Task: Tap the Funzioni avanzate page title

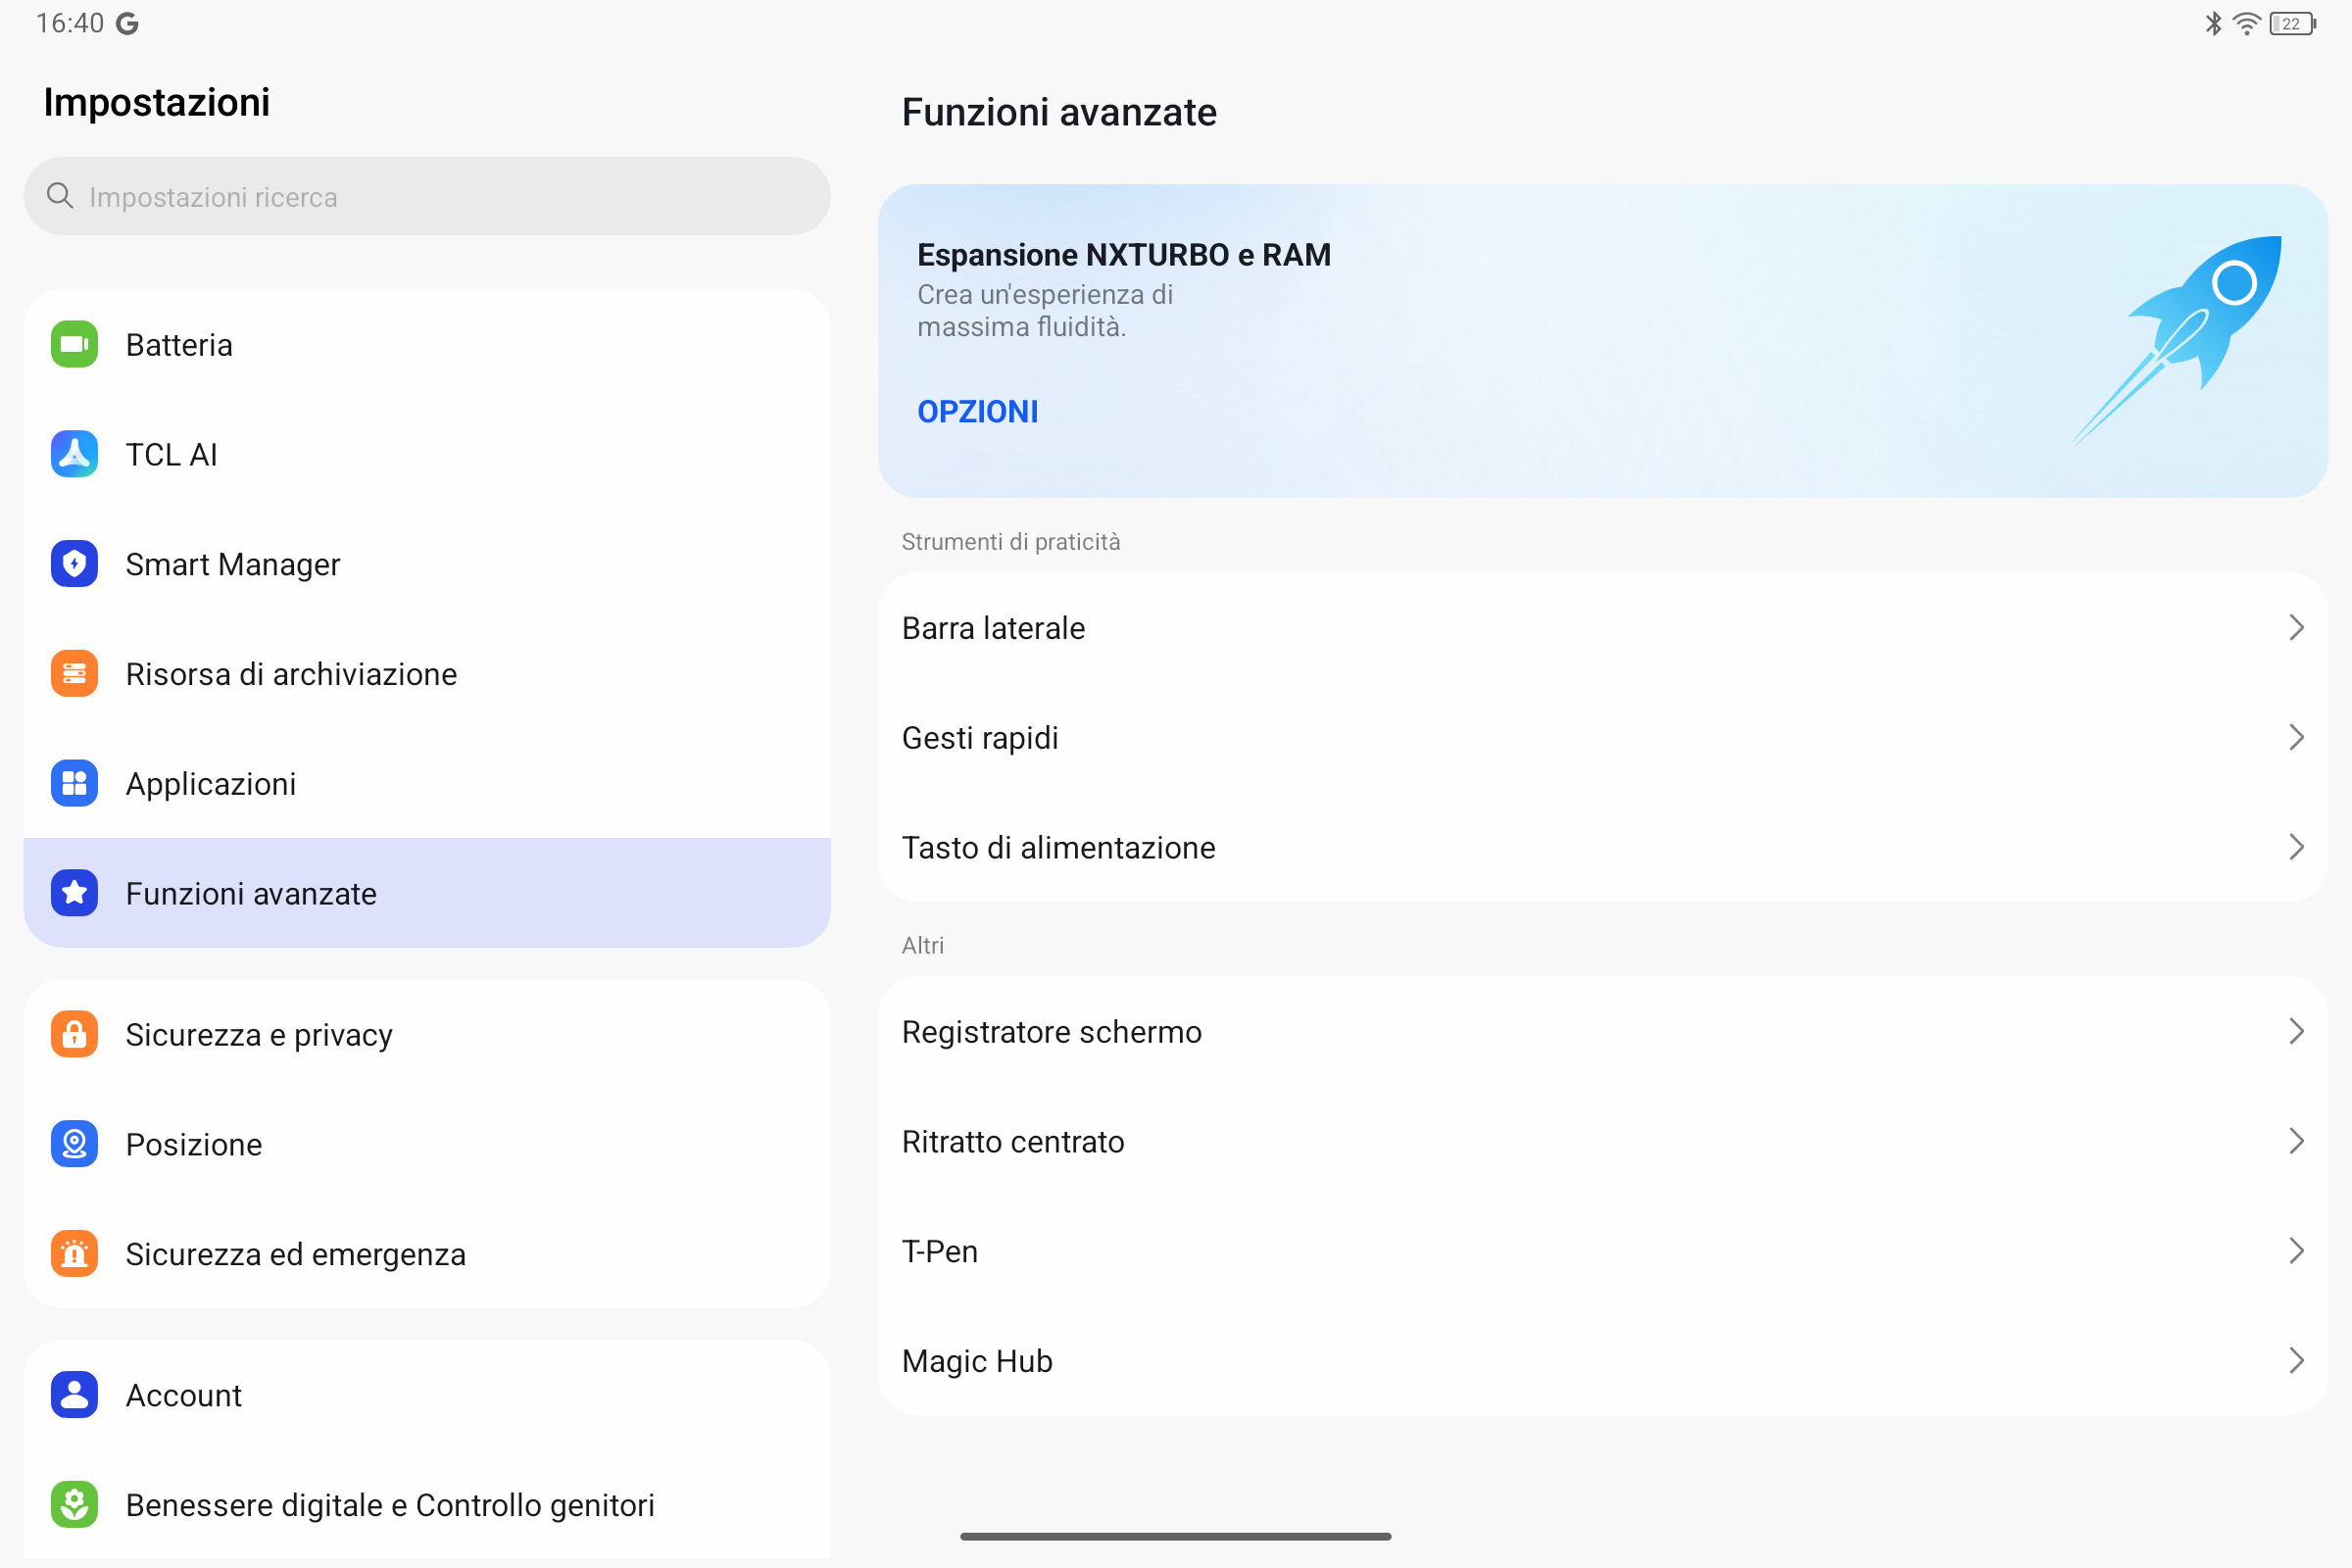Action: (1059, 112)
